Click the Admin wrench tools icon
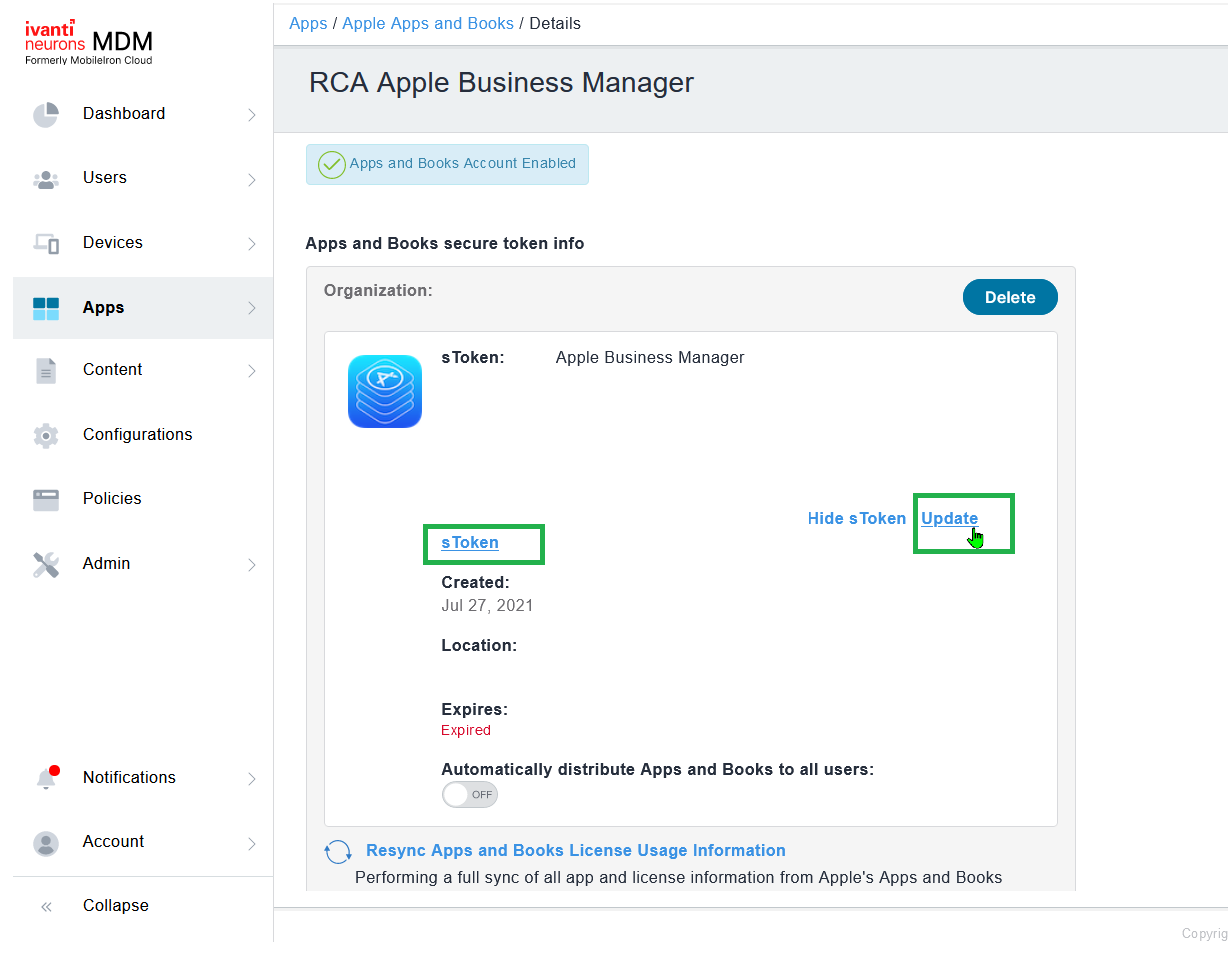Viewport: 1230px width, 965px height. point(46,564)
